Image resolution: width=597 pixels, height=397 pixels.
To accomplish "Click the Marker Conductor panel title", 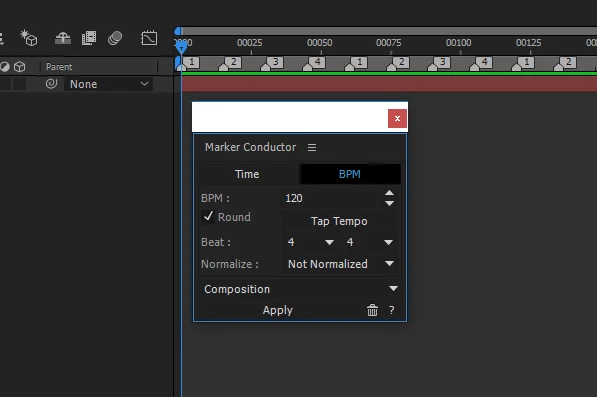I will click(x=250, y=147).
